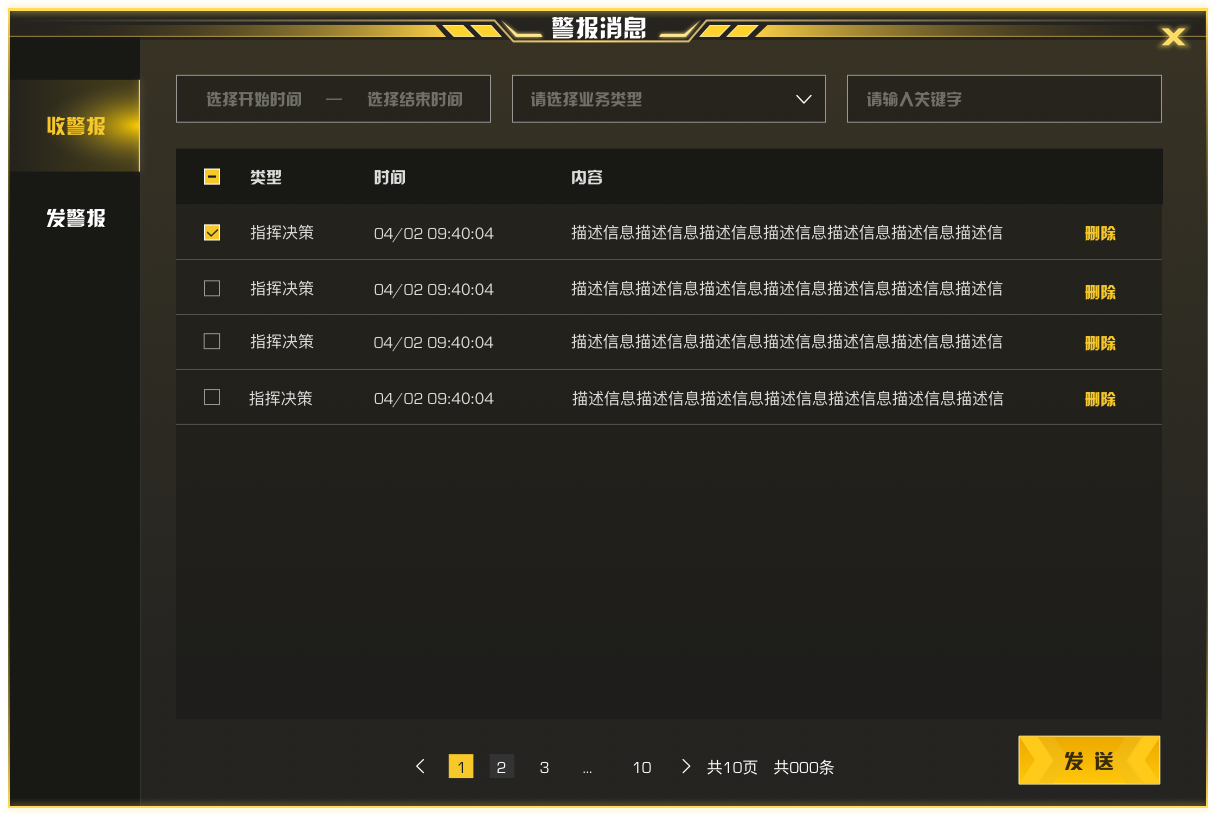Go to next page with right arrow
The width and height of the screenshot is (1216, 816).
(685, 766)
